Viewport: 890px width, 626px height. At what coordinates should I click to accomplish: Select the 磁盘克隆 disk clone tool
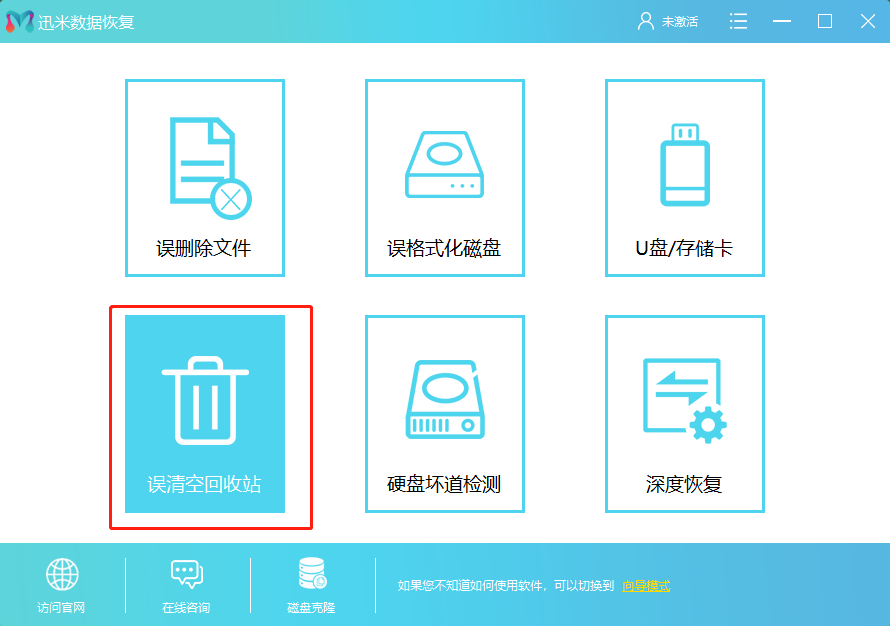(309, 585)
